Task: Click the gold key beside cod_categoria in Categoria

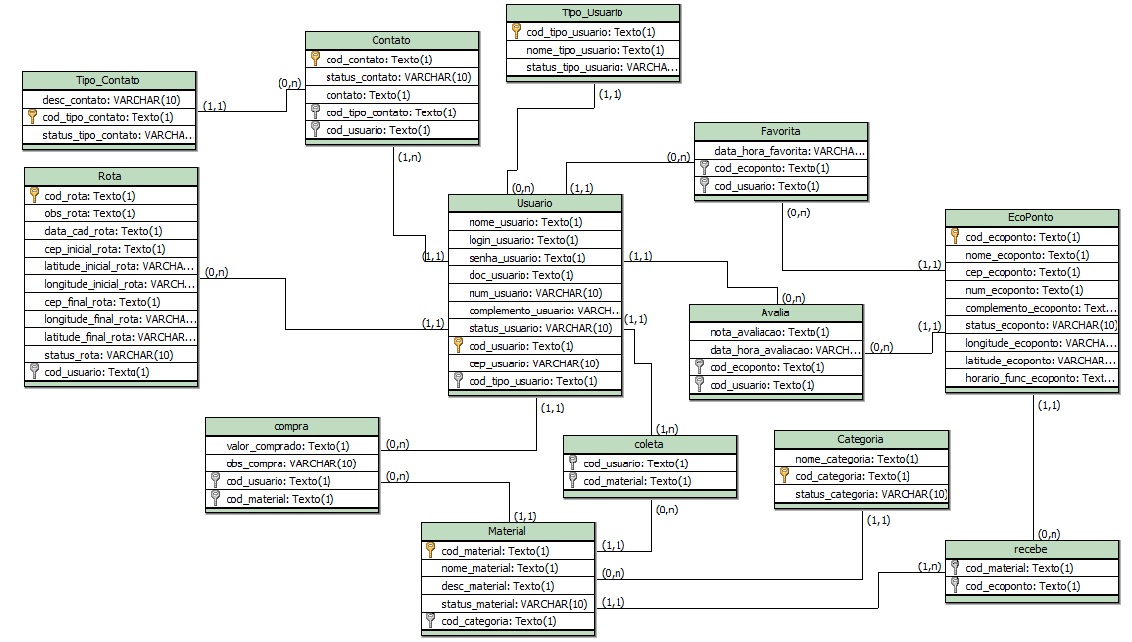Action: click(785, 475)
